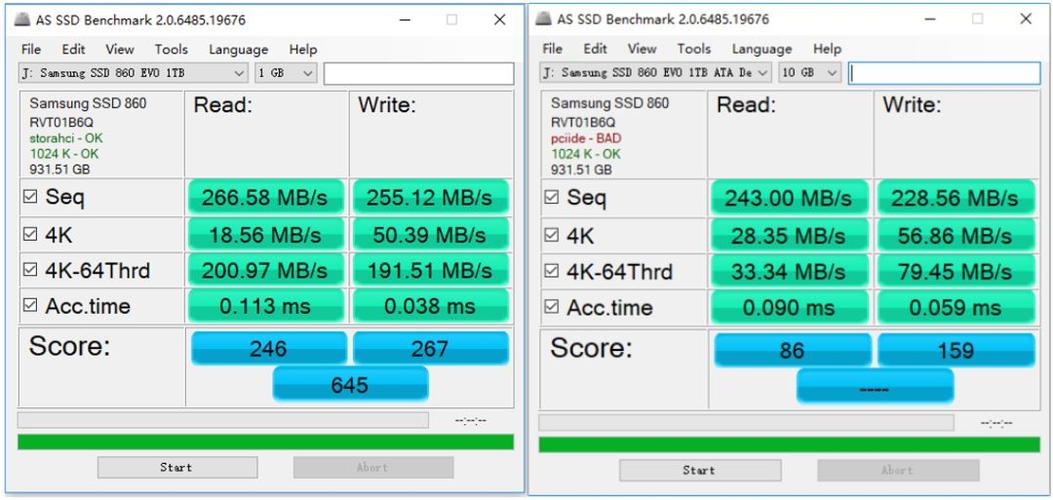Uncheck the 4K test in left window

tap(30, 234)
